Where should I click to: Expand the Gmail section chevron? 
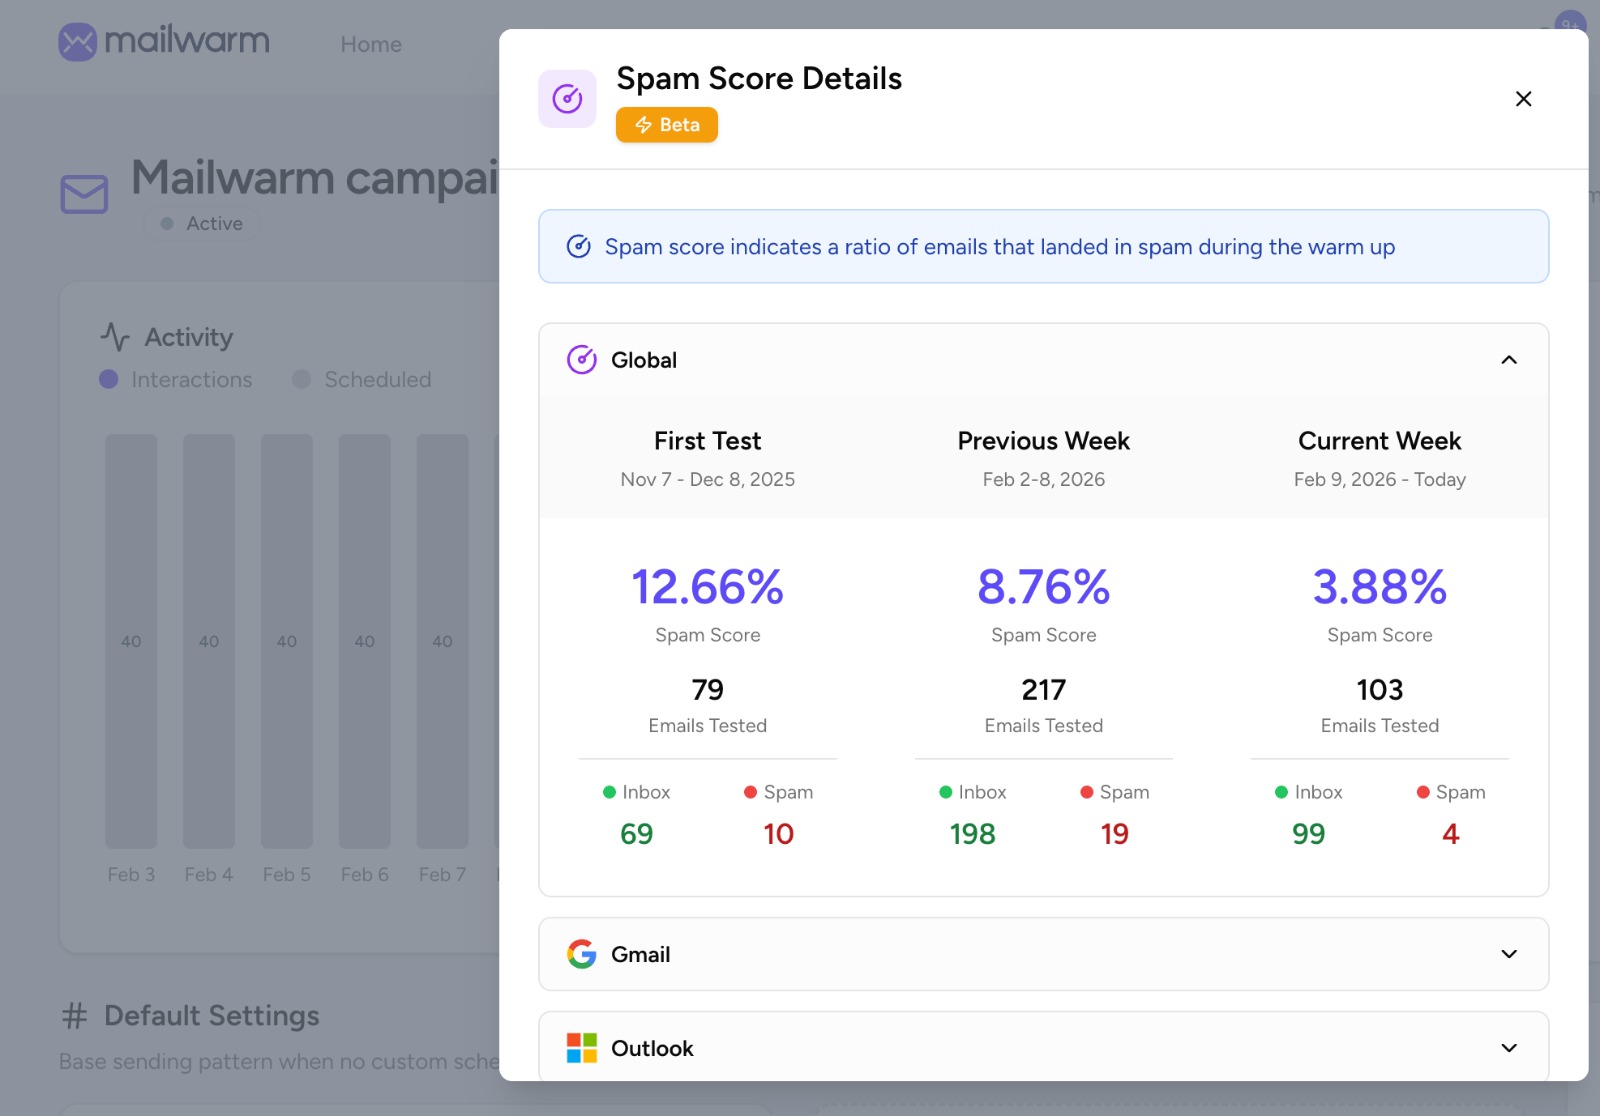(x=1509, y=954)
